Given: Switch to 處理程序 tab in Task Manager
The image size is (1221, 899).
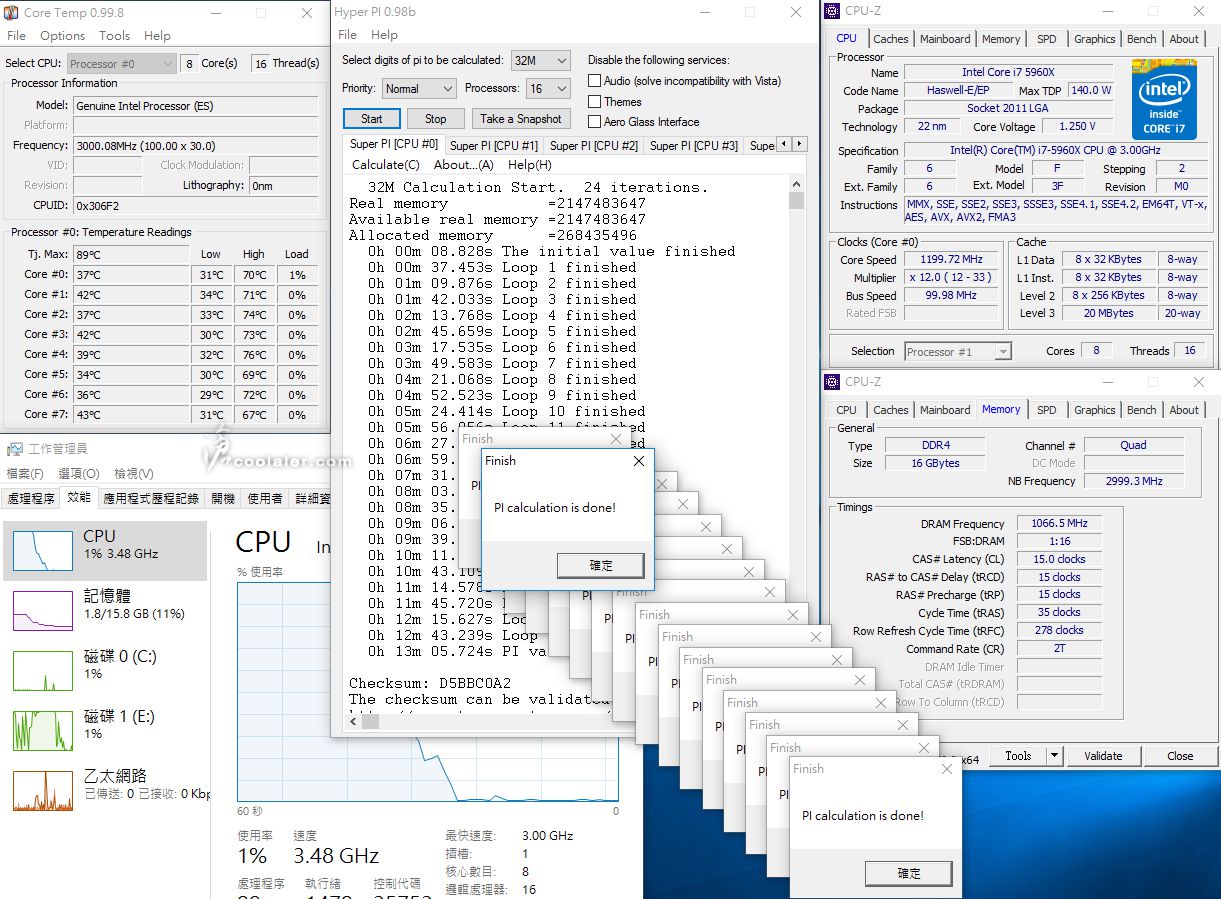Looking at the screenshot, I should 33,498.
